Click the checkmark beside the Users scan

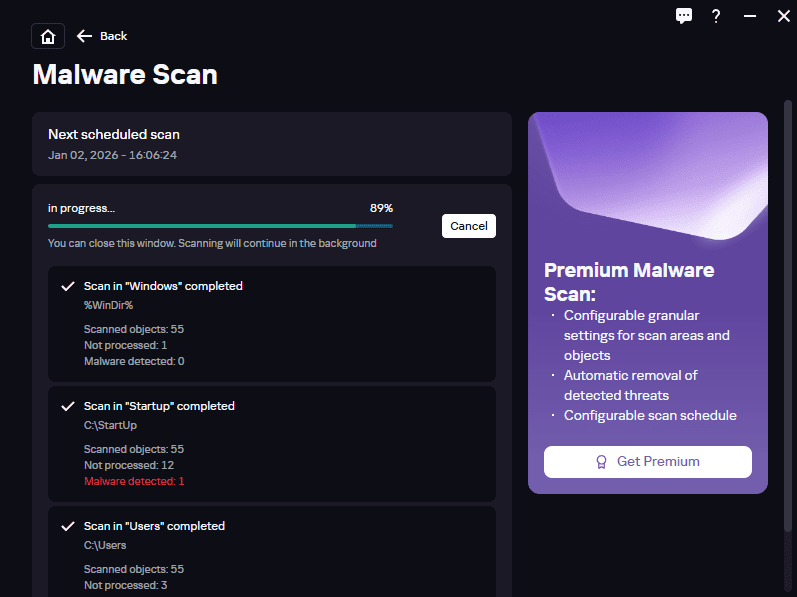[x=68, y=526]
